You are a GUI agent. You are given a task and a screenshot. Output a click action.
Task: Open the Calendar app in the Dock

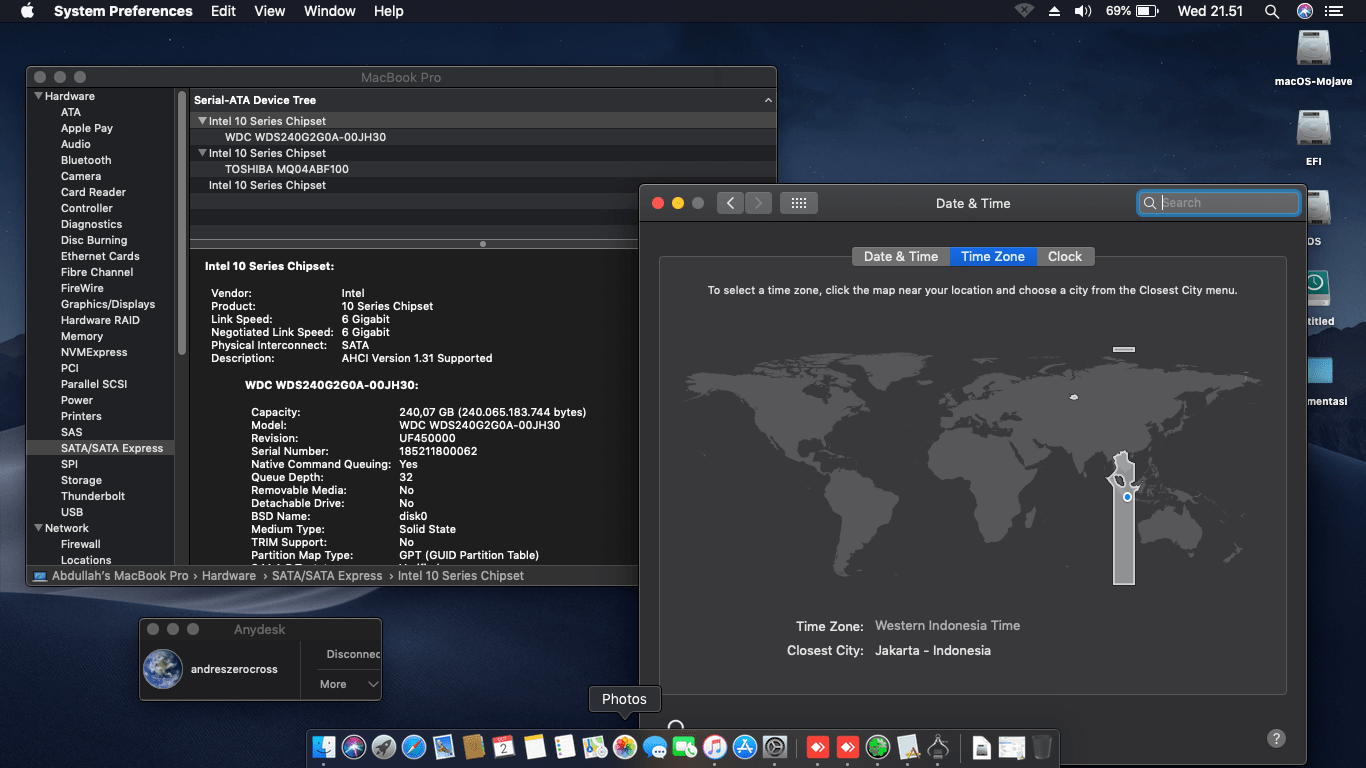[503, 748]
